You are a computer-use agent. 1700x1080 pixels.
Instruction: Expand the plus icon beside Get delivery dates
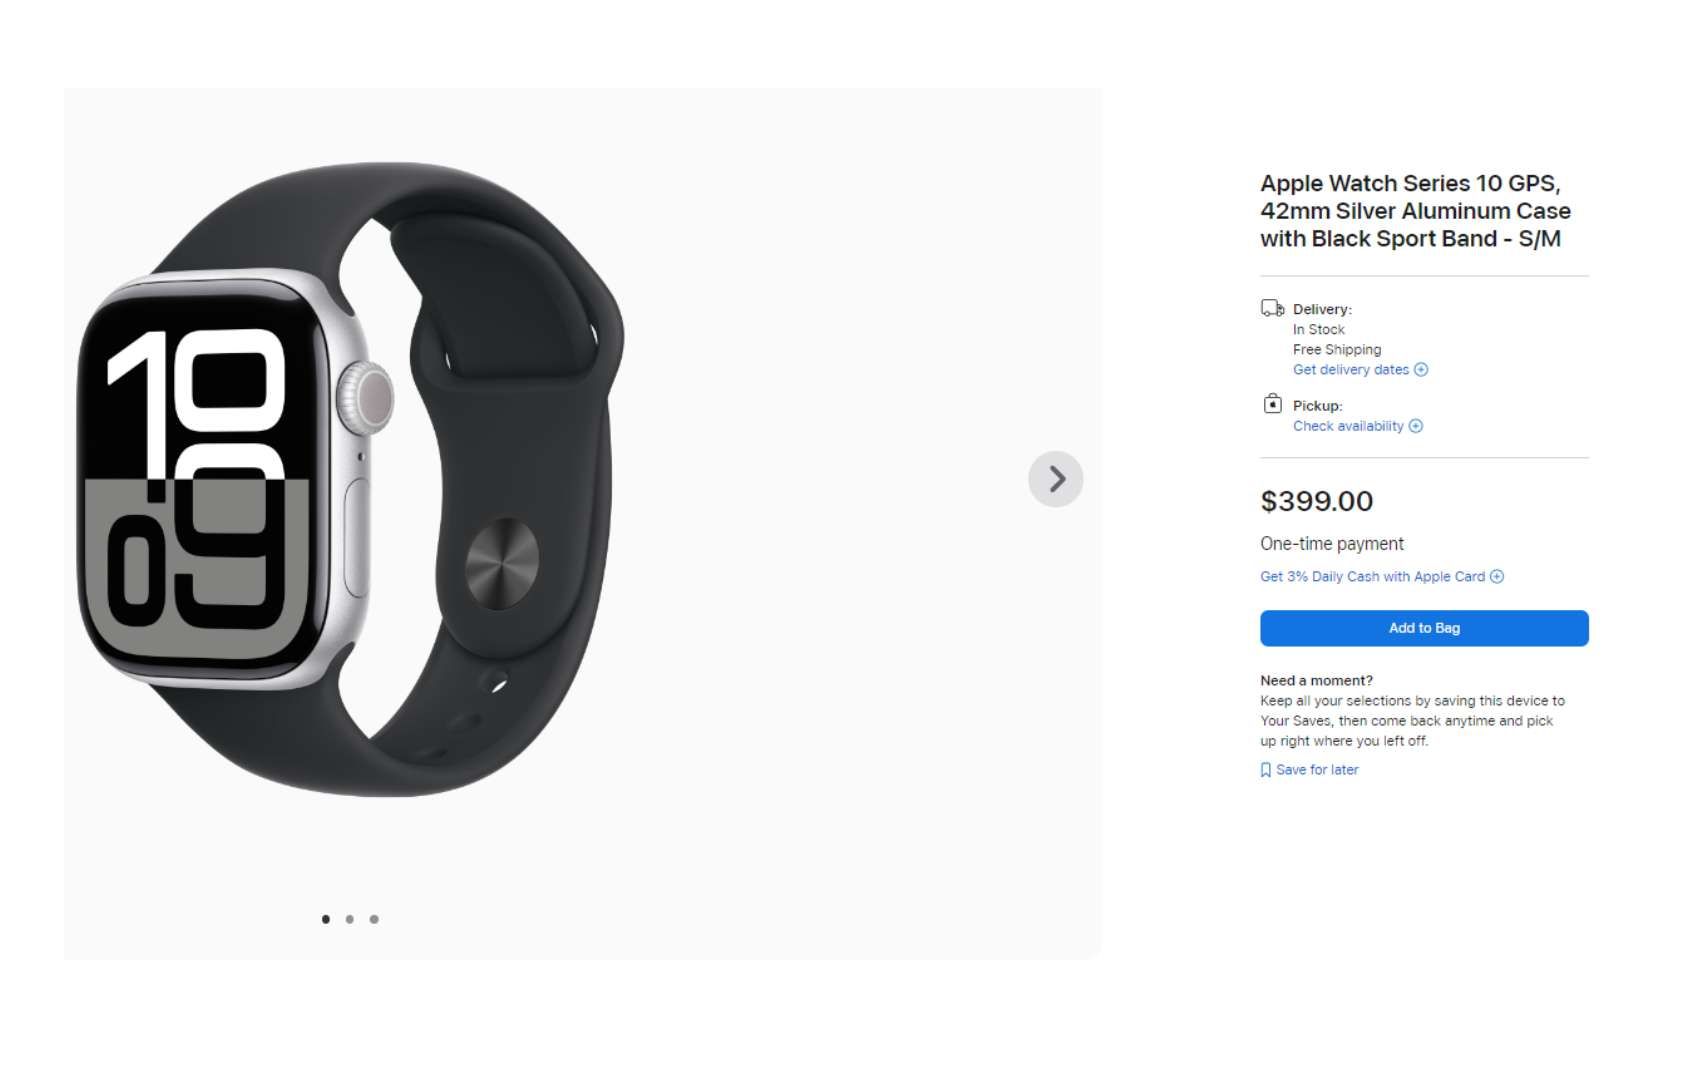[x=1421, y=370]
